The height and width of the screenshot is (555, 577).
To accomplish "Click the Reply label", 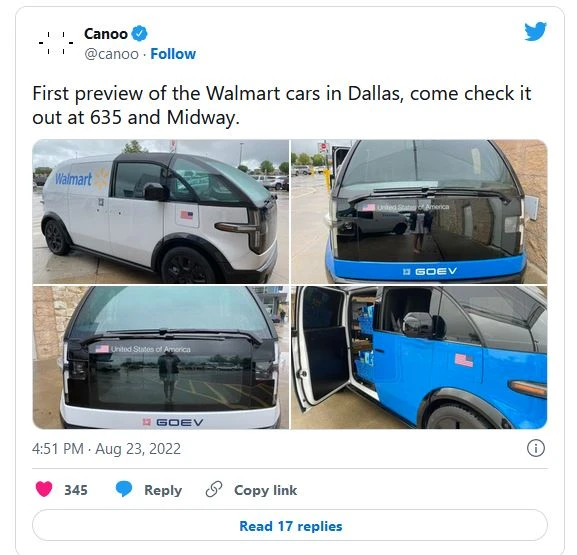I will [x=163, y=490].
